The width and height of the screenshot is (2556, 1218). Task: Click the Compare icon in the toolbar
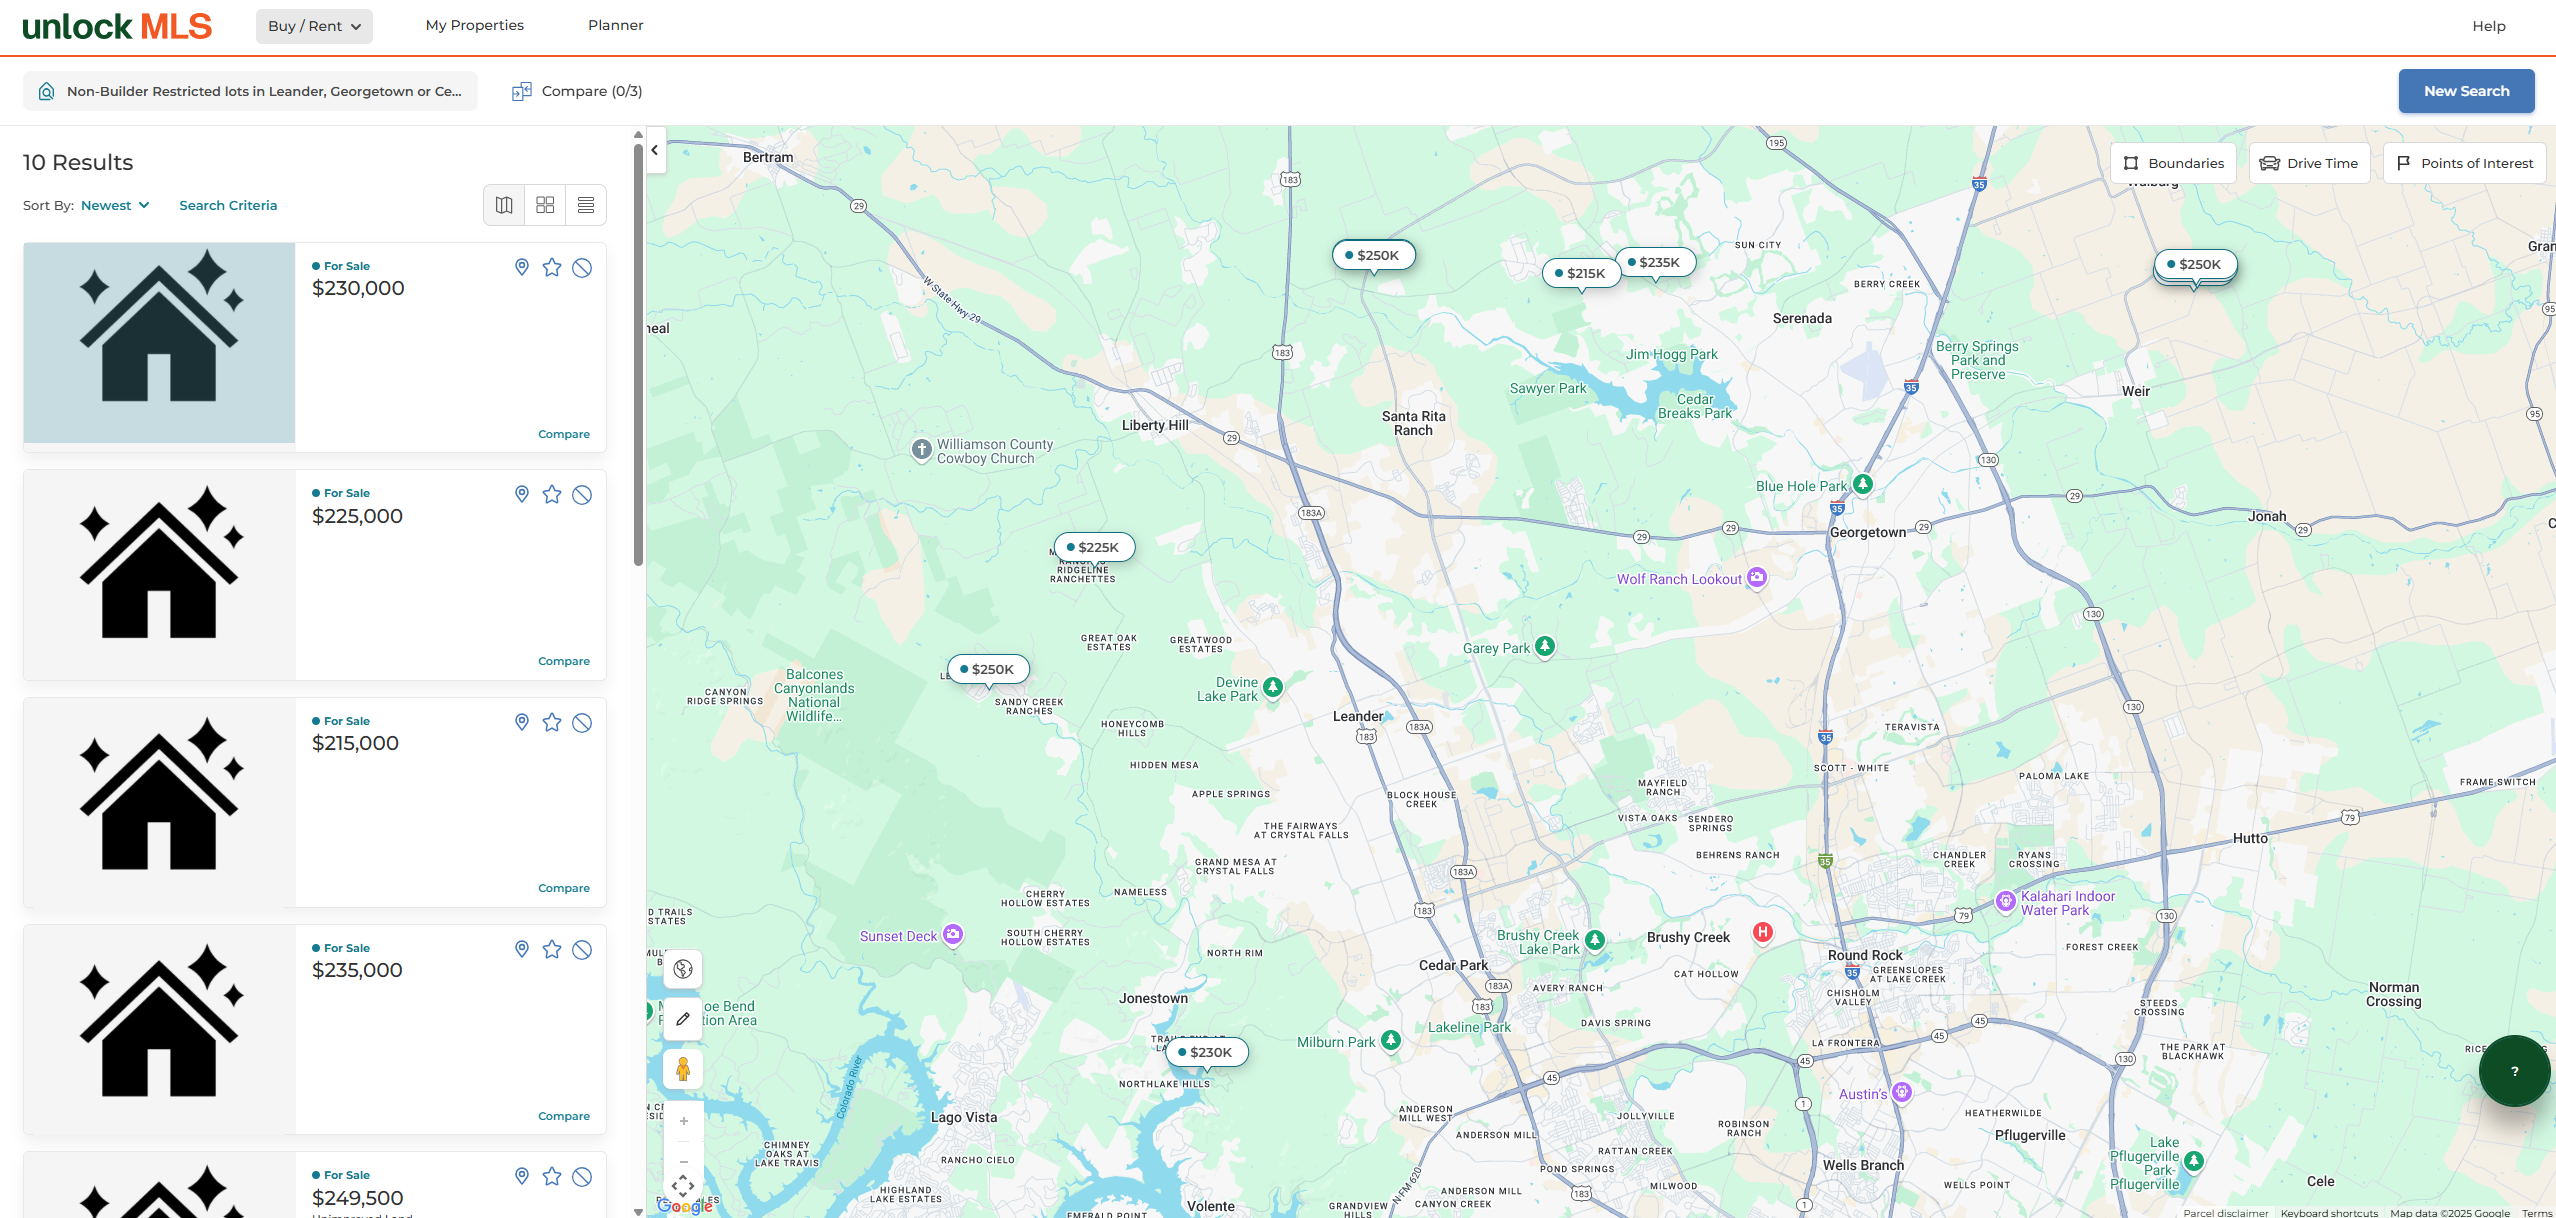(x=521, y=91)
